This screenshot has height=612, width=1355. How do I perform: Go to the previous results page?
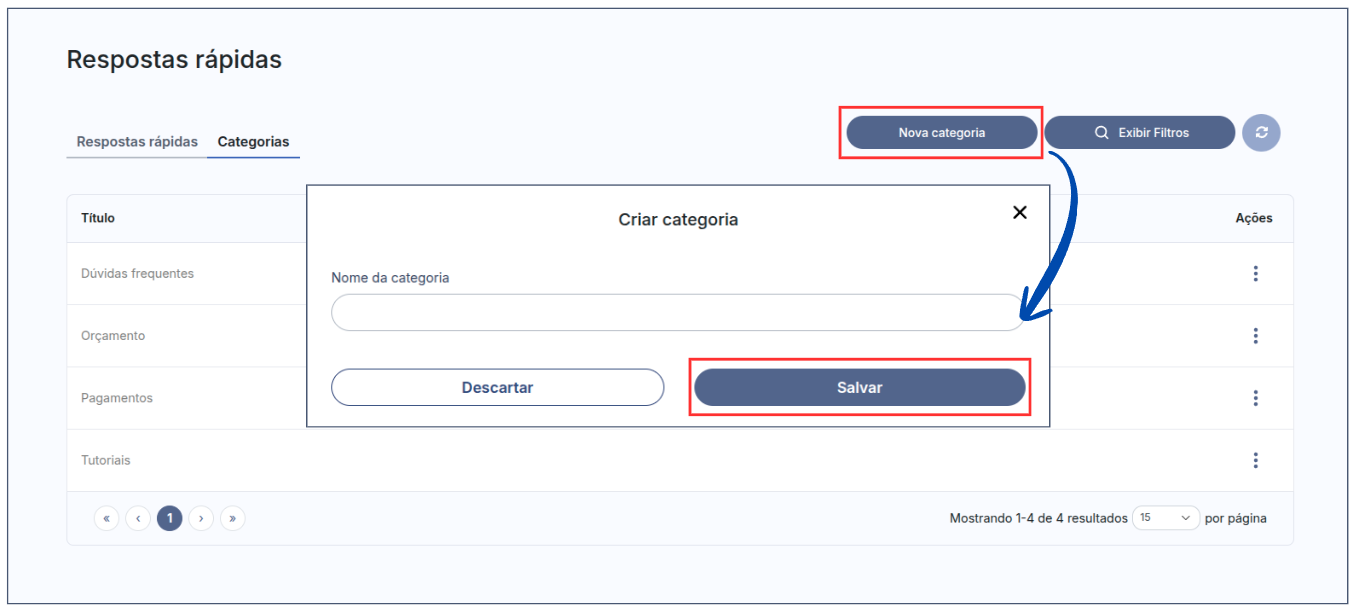[x=138, y=518]
